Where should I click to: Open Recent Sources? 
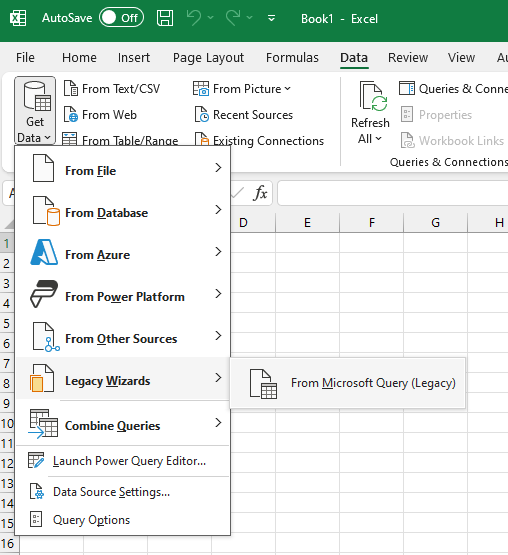click(x=244, y=115)
